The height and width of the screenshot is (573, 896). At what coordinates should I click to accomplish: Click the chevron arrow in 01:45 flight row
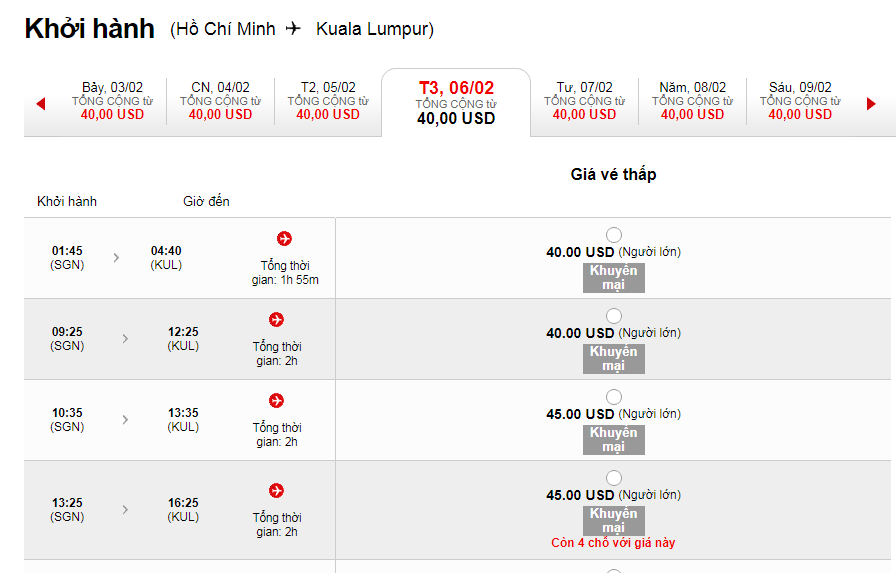(116, 258)
